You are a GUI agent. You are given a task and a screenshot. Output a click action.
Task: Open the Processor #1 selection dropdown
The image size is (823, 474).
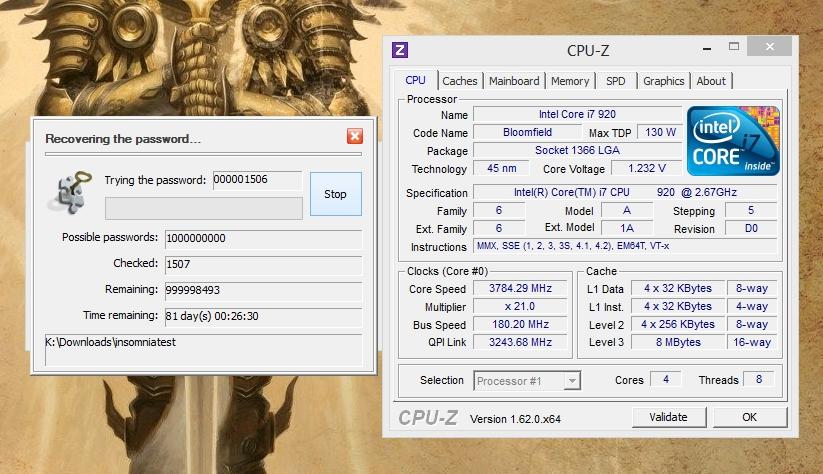(x=527, y=381)
